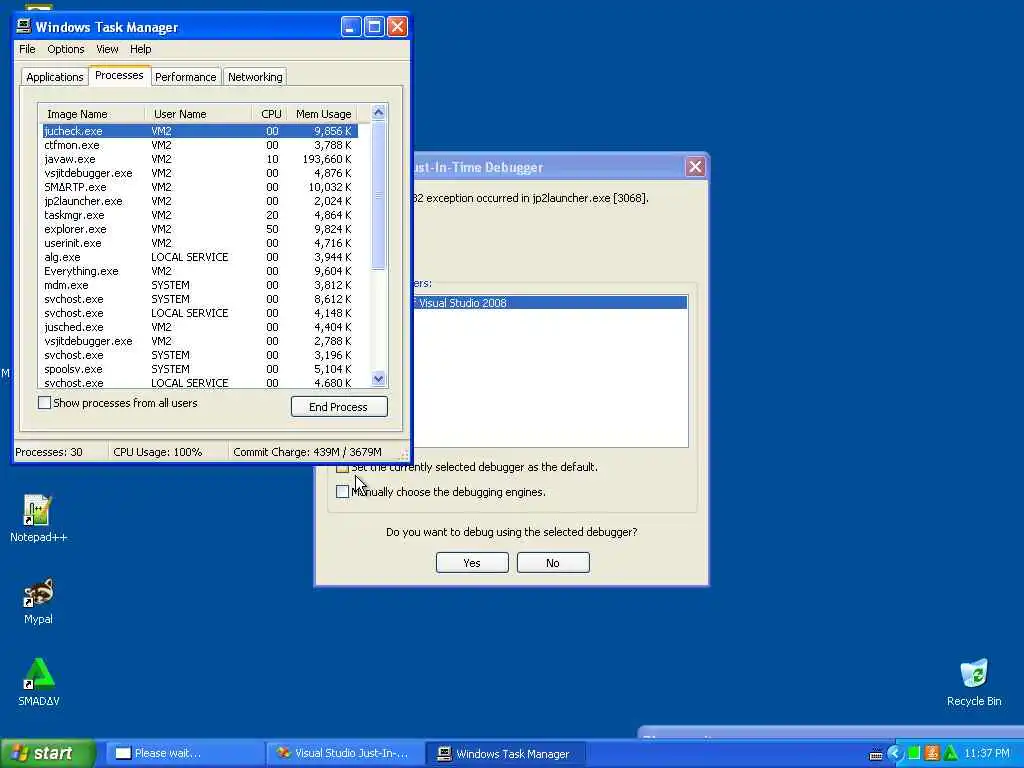Select svchost.exe row using 8,612 K

pyautogui.click(x=199, y=299)
